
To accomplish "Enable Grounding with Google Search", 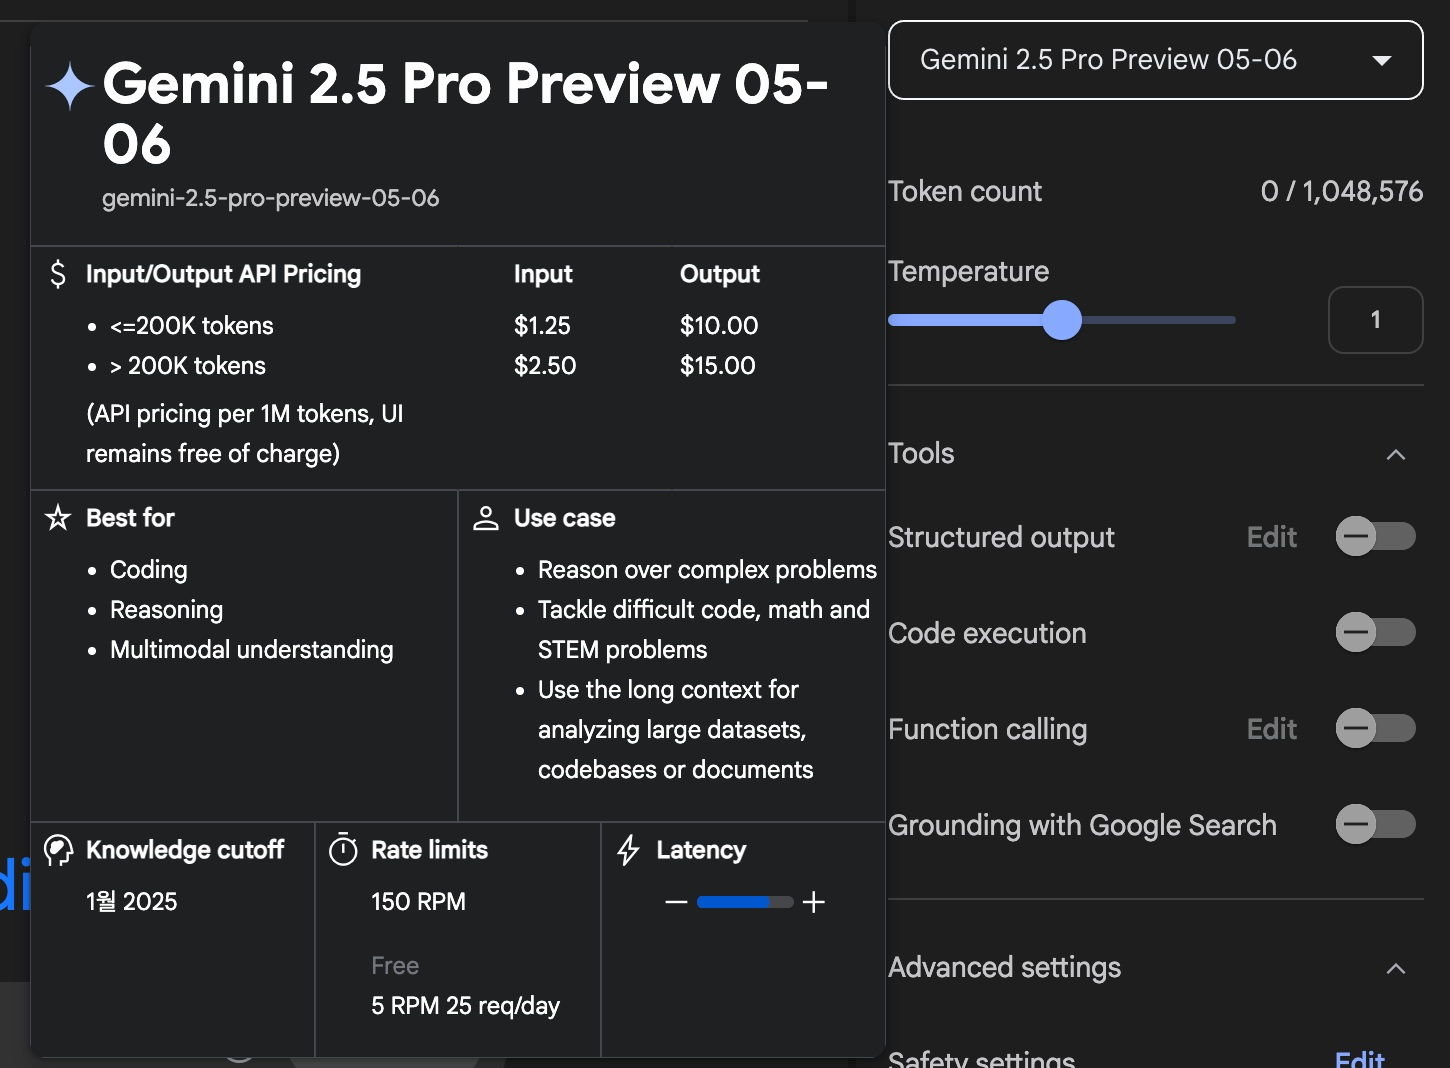I will point(1375,824).
